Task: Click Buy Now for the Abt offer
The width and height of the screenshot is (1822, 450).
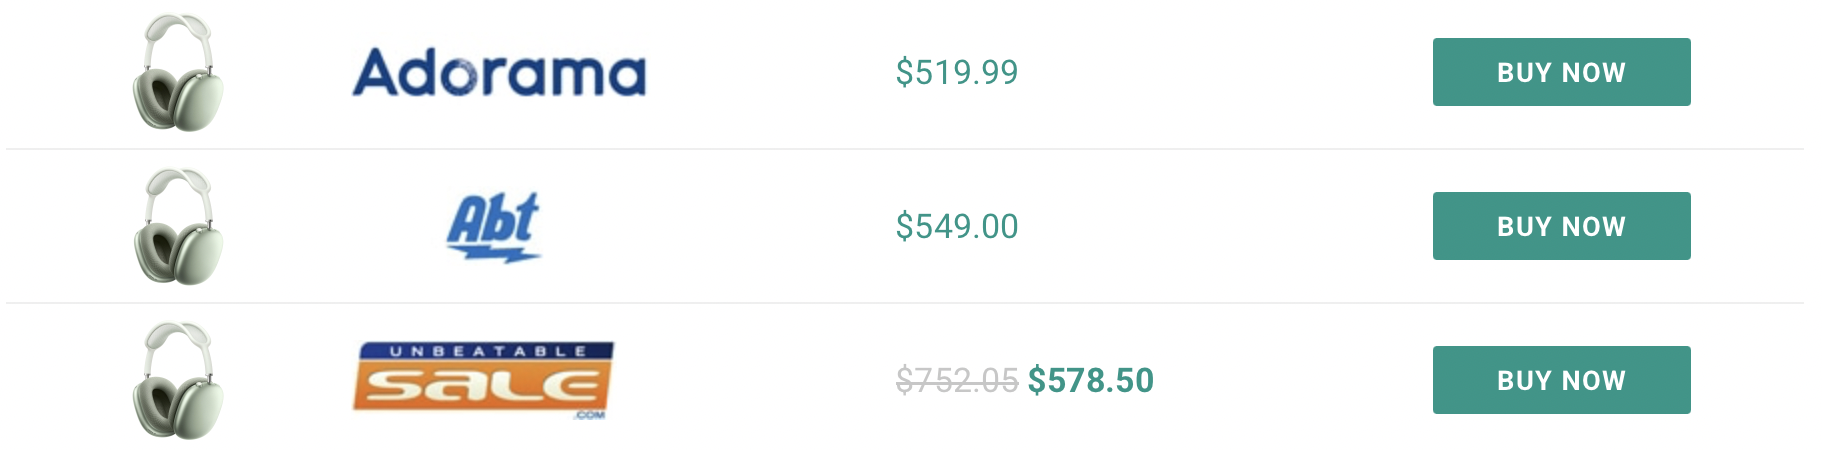Action: tap(1561, 226)
